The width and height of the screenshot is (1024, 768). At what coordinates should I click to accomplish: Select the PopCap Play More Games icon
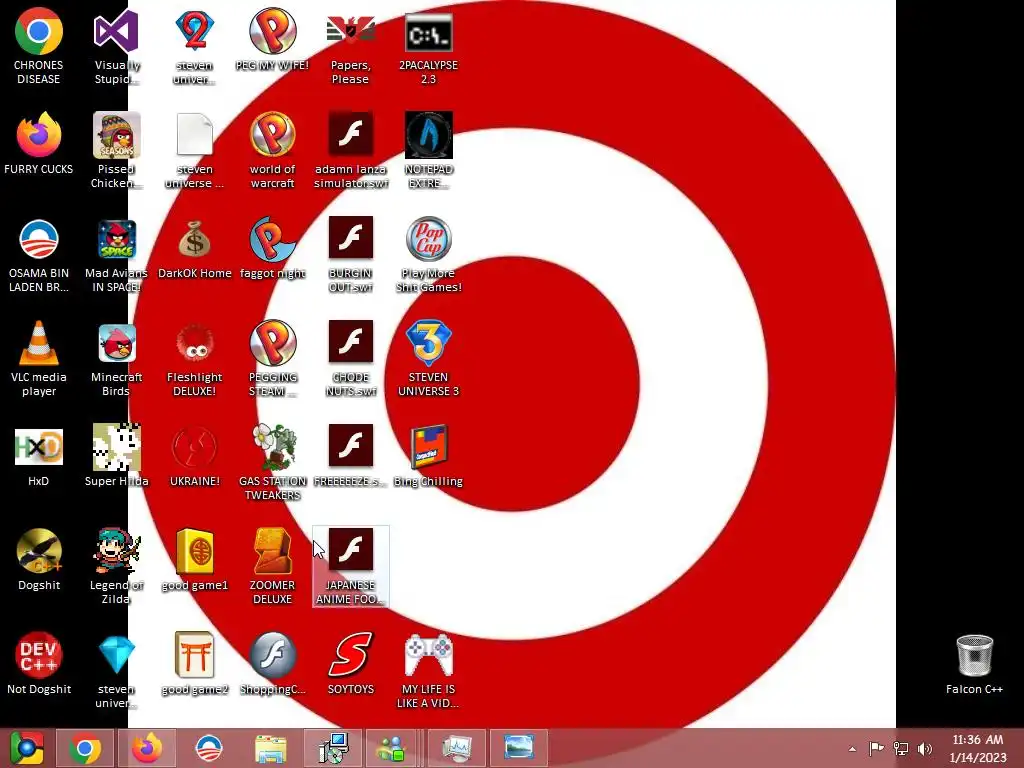click(428, 255)
